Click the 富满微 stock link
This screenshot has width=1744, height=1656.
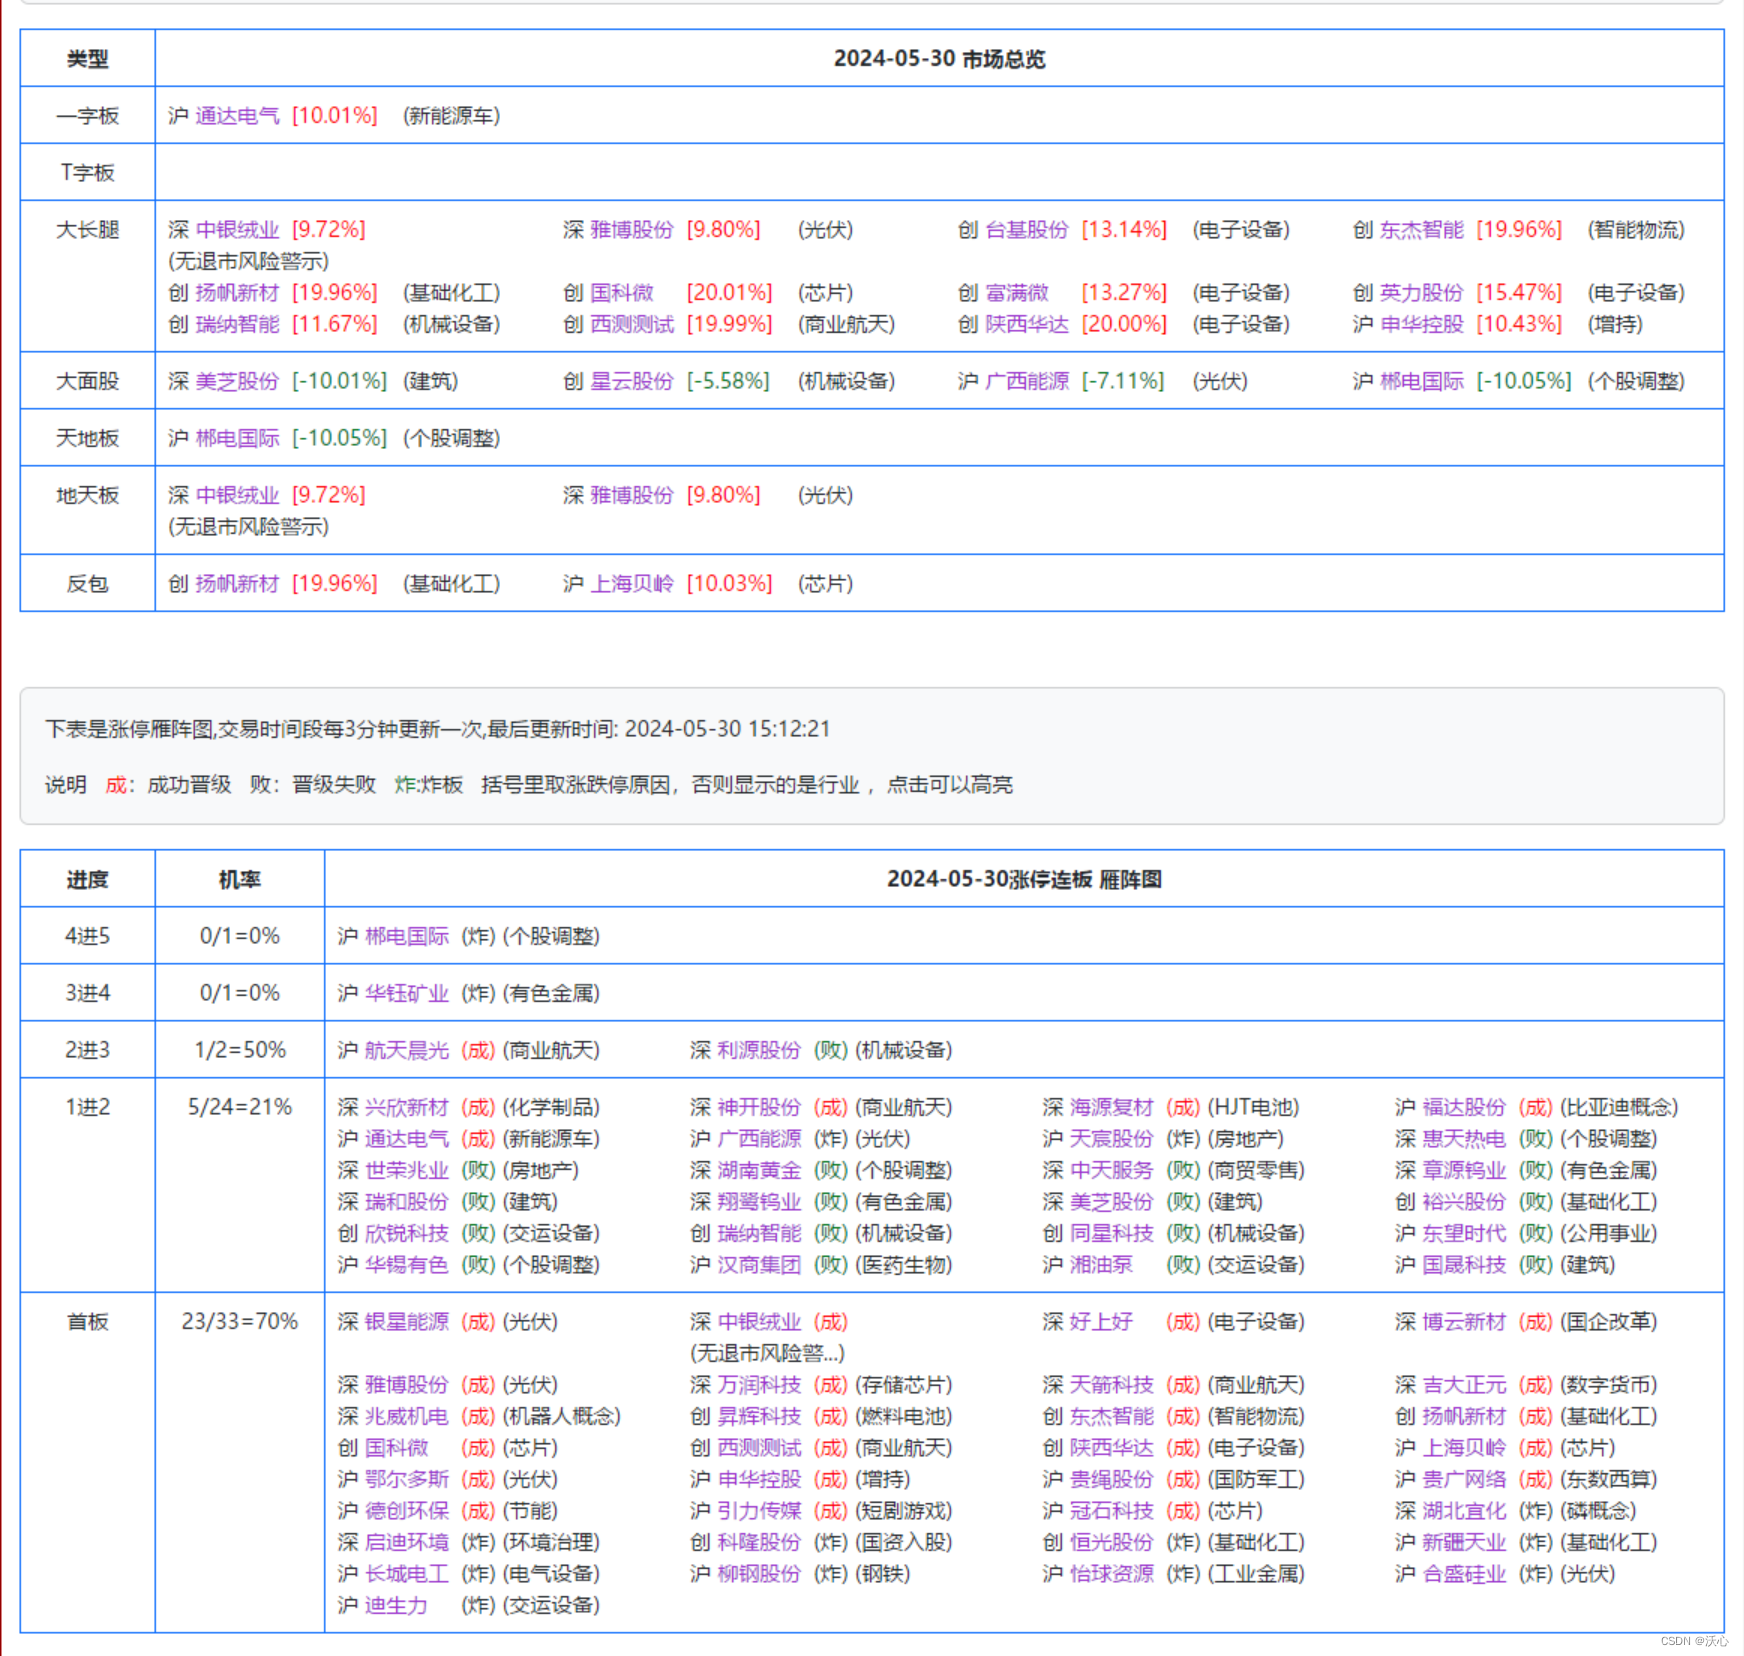pos(1017,293)
